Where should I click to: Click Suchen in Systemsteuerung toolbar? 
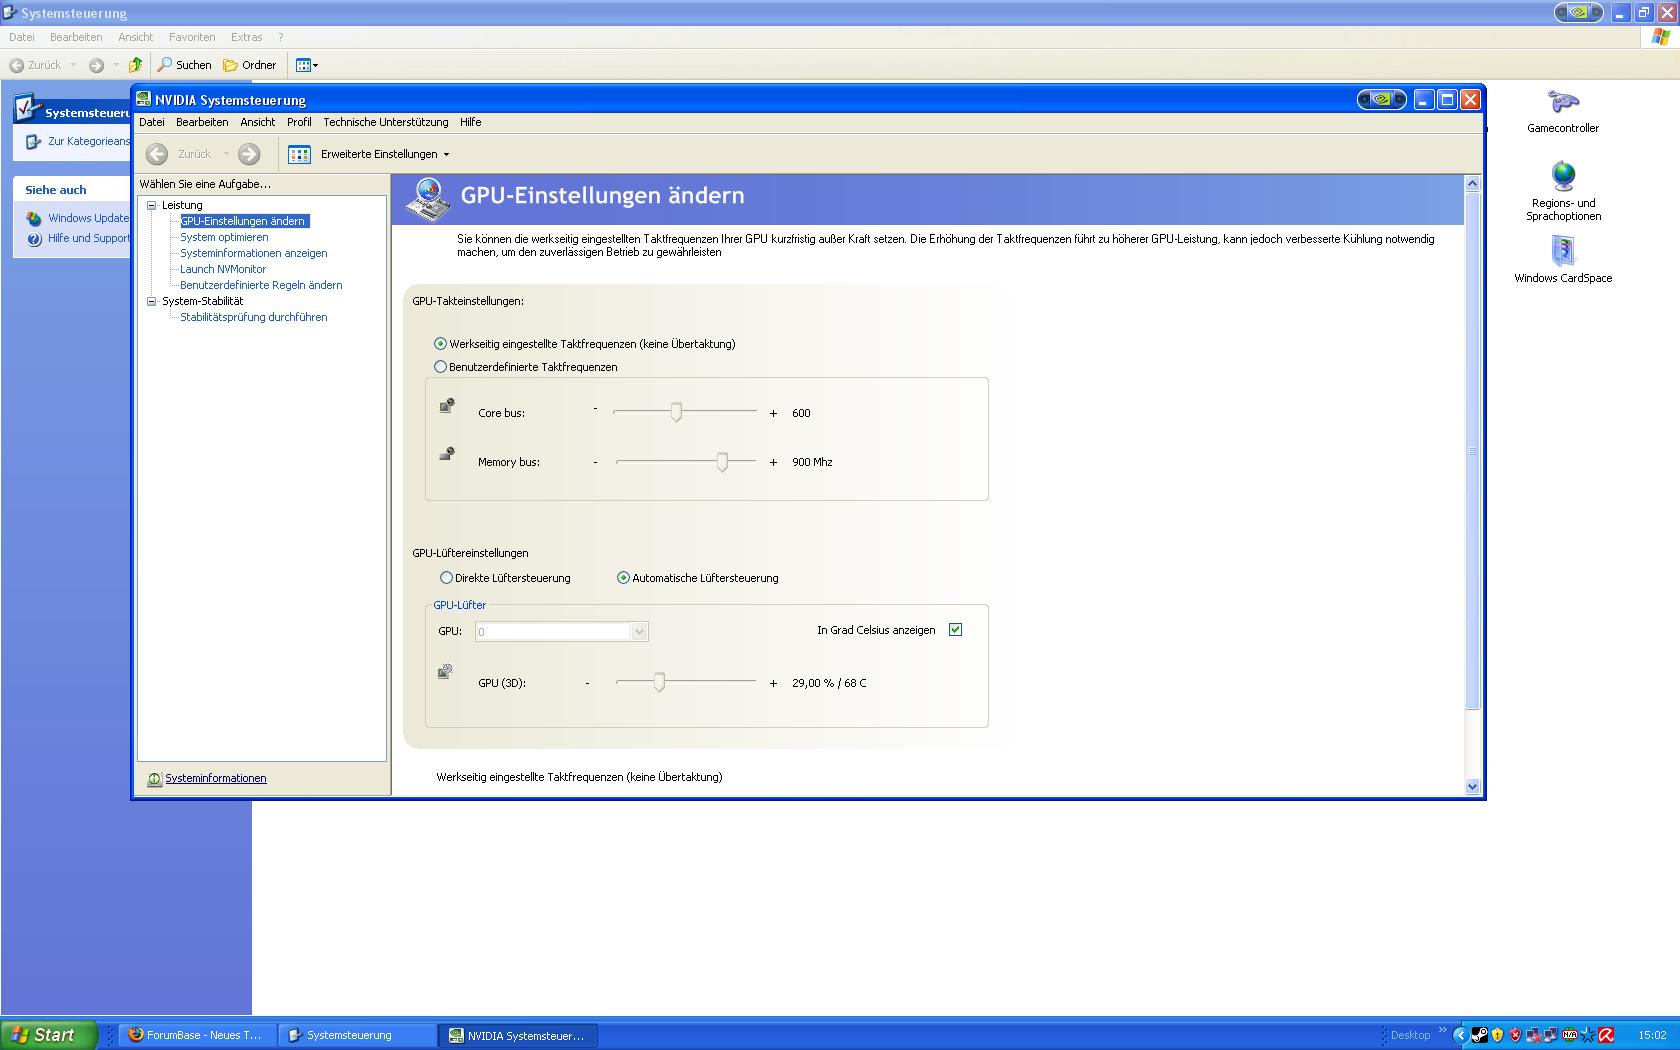tap(185, 65)
